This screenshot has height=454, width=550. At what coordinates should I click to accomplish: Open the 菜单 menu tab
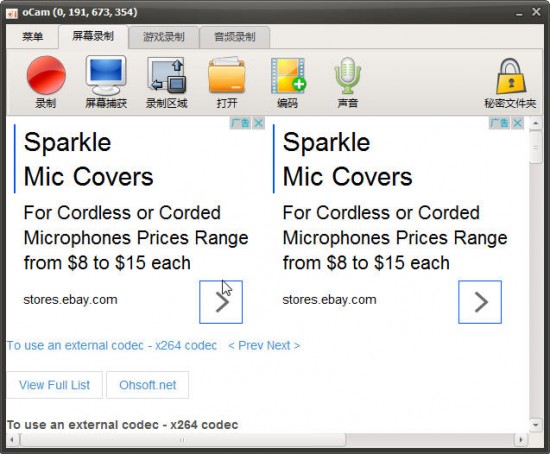point(33,36)
